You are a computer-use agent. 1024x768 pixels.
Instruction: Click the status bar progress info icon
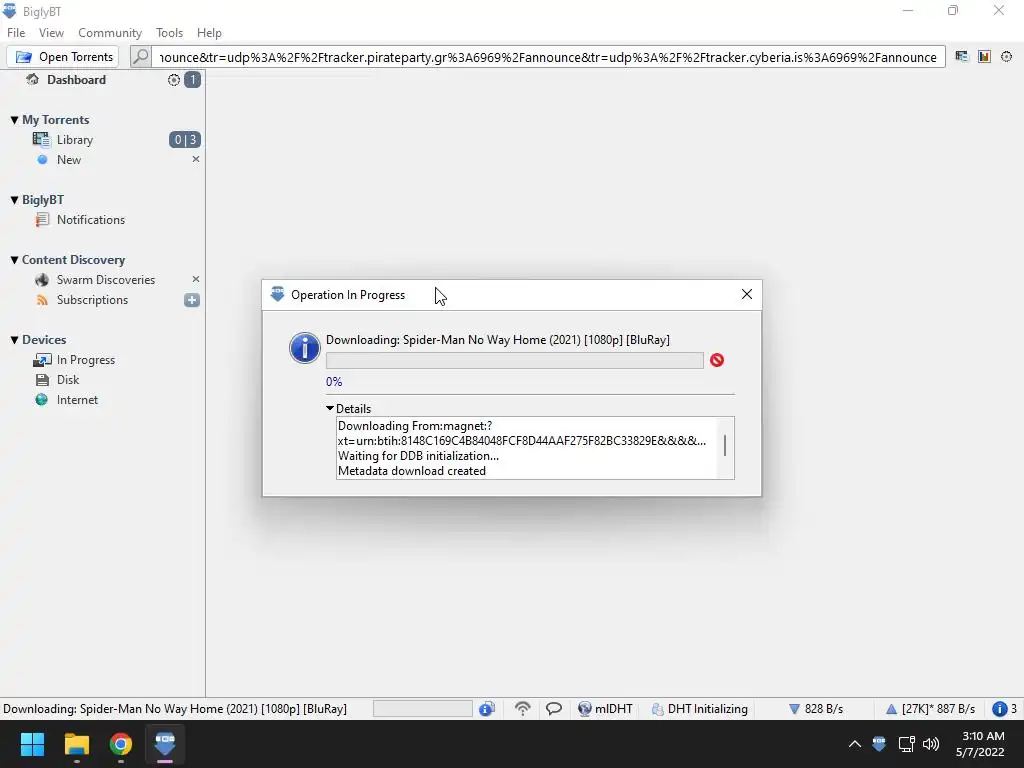(487, 709)
